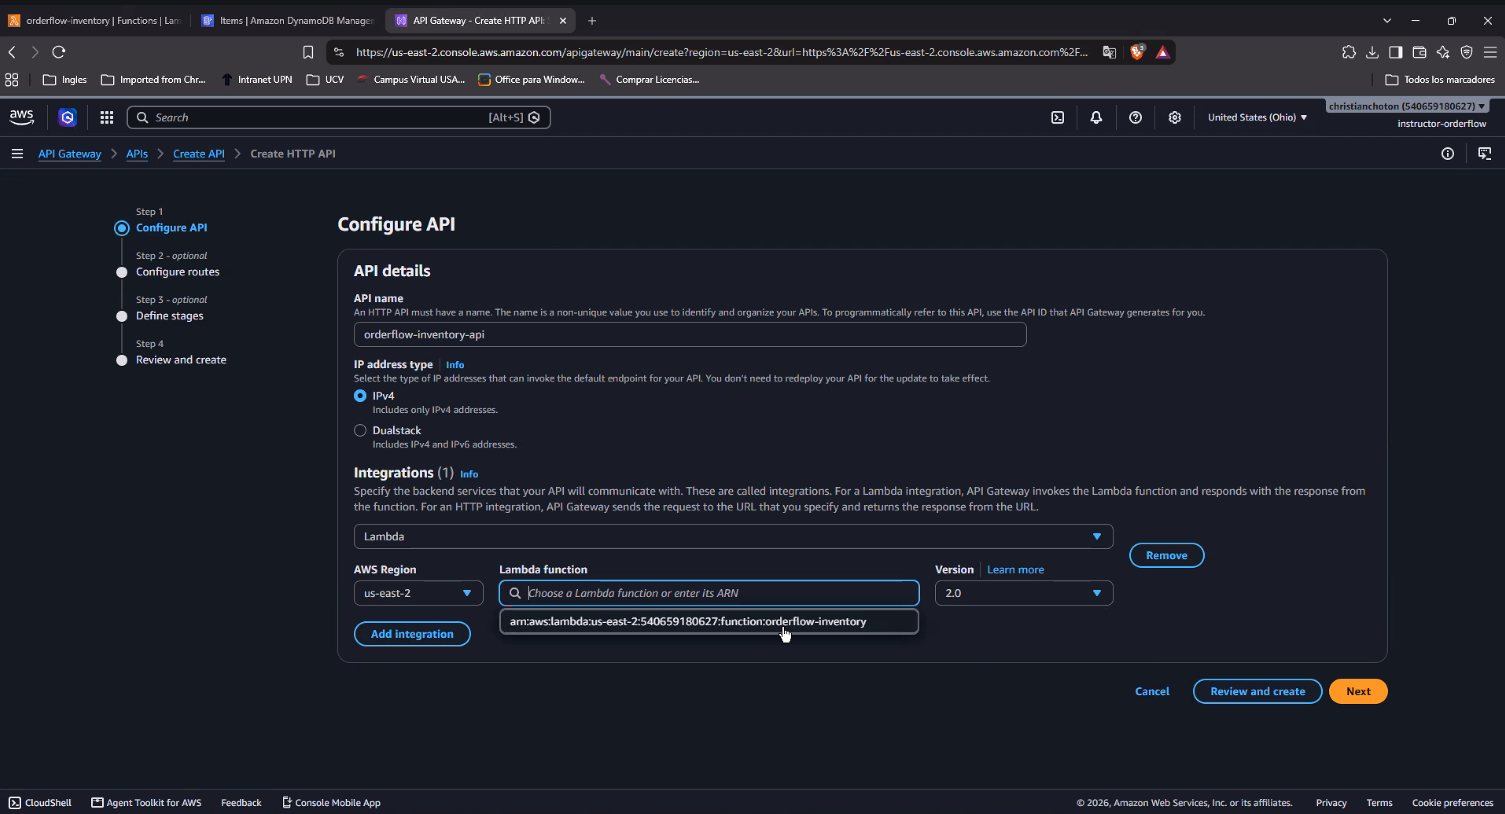Open the Feedback footer link
The height and width of the screenshot is (814, 1505).
[241, 803]
